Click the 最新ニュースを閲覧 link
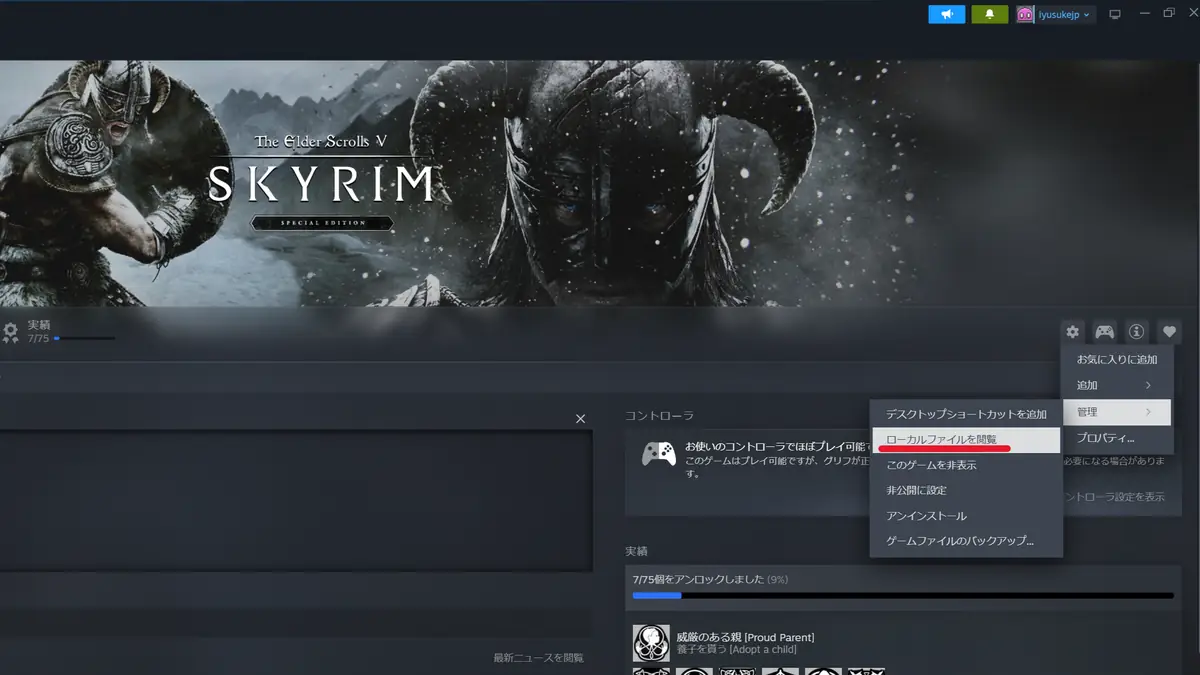The width and height of the screenshot is (1200, 675). [x=538, y=658]
